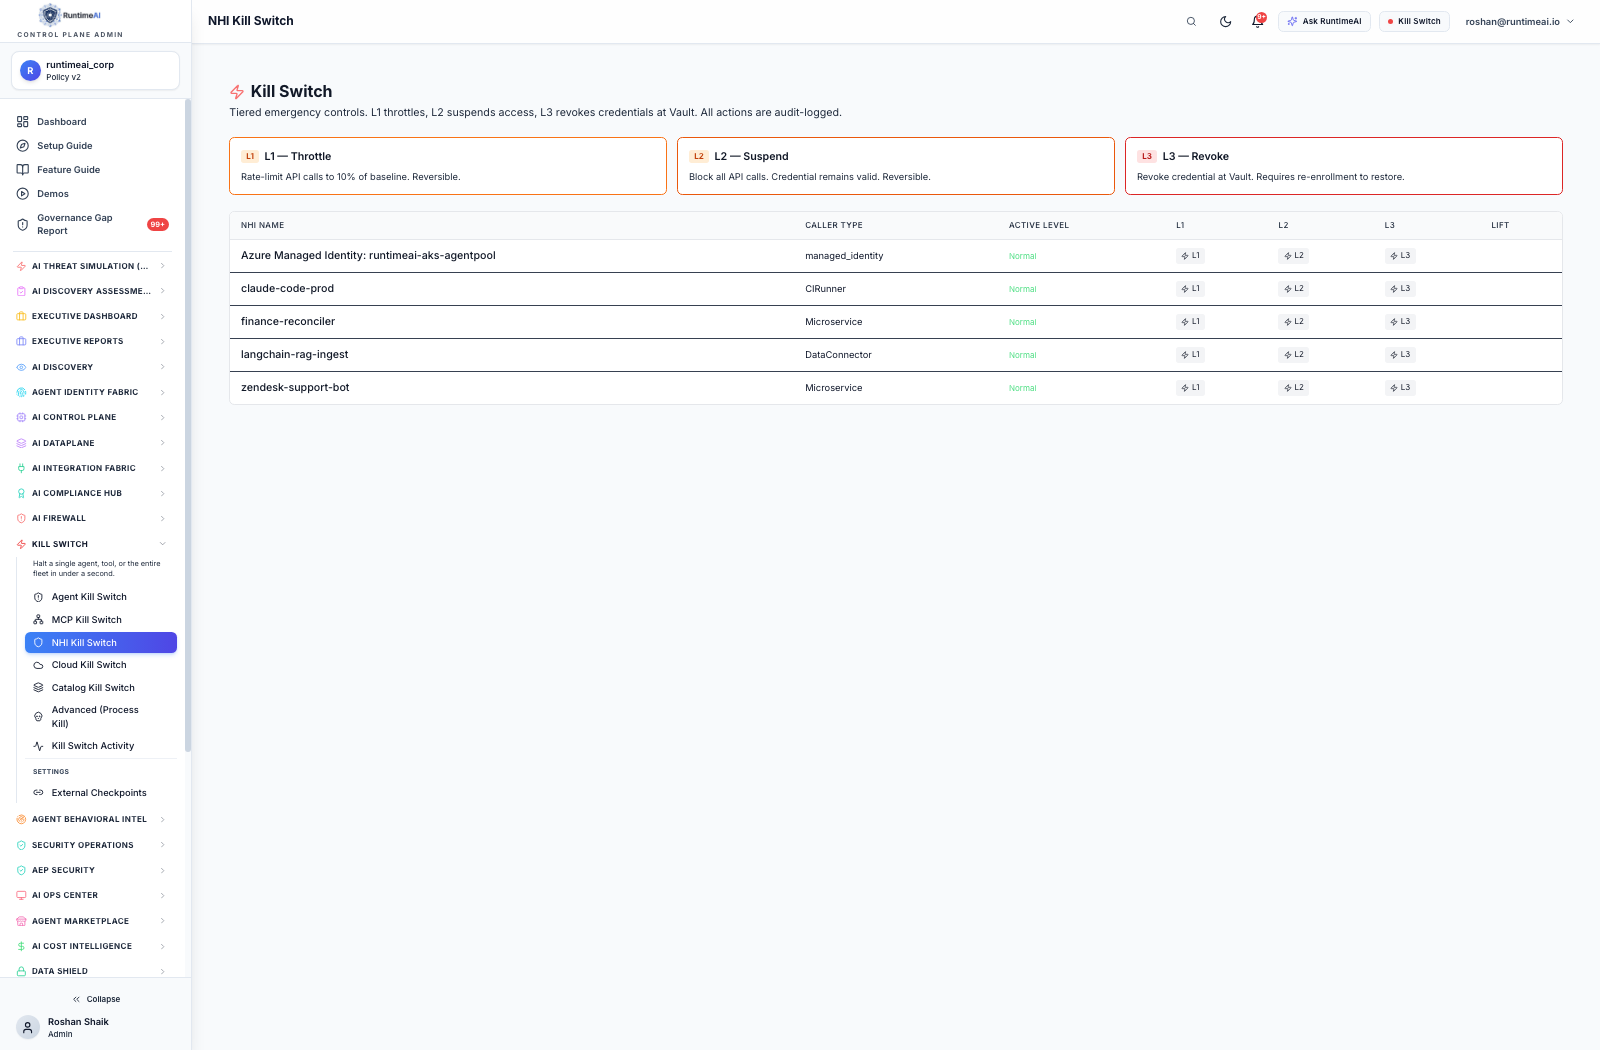Click the sidebar vertical scrollbar
The image size is (1600, 1050).
pos(188,425)
